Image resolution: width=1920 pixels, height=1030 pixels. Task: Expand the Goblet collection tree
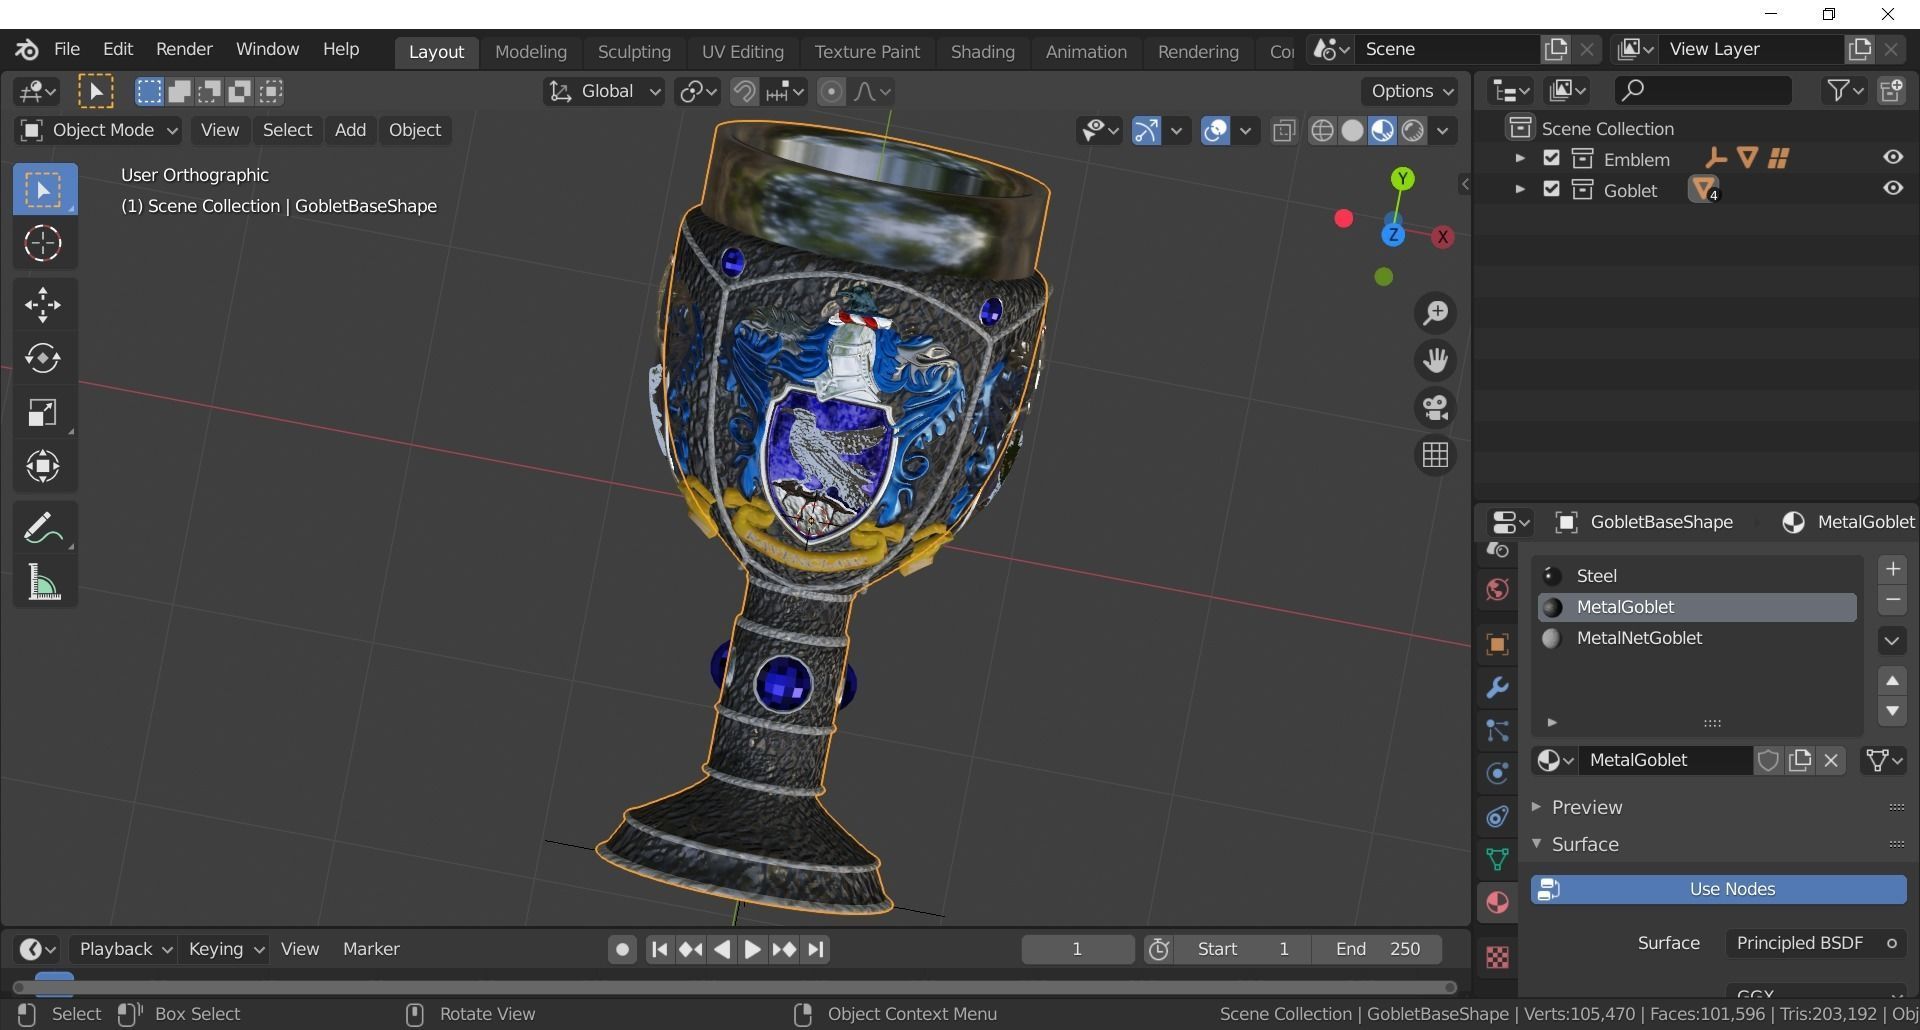pos(1520,189)
